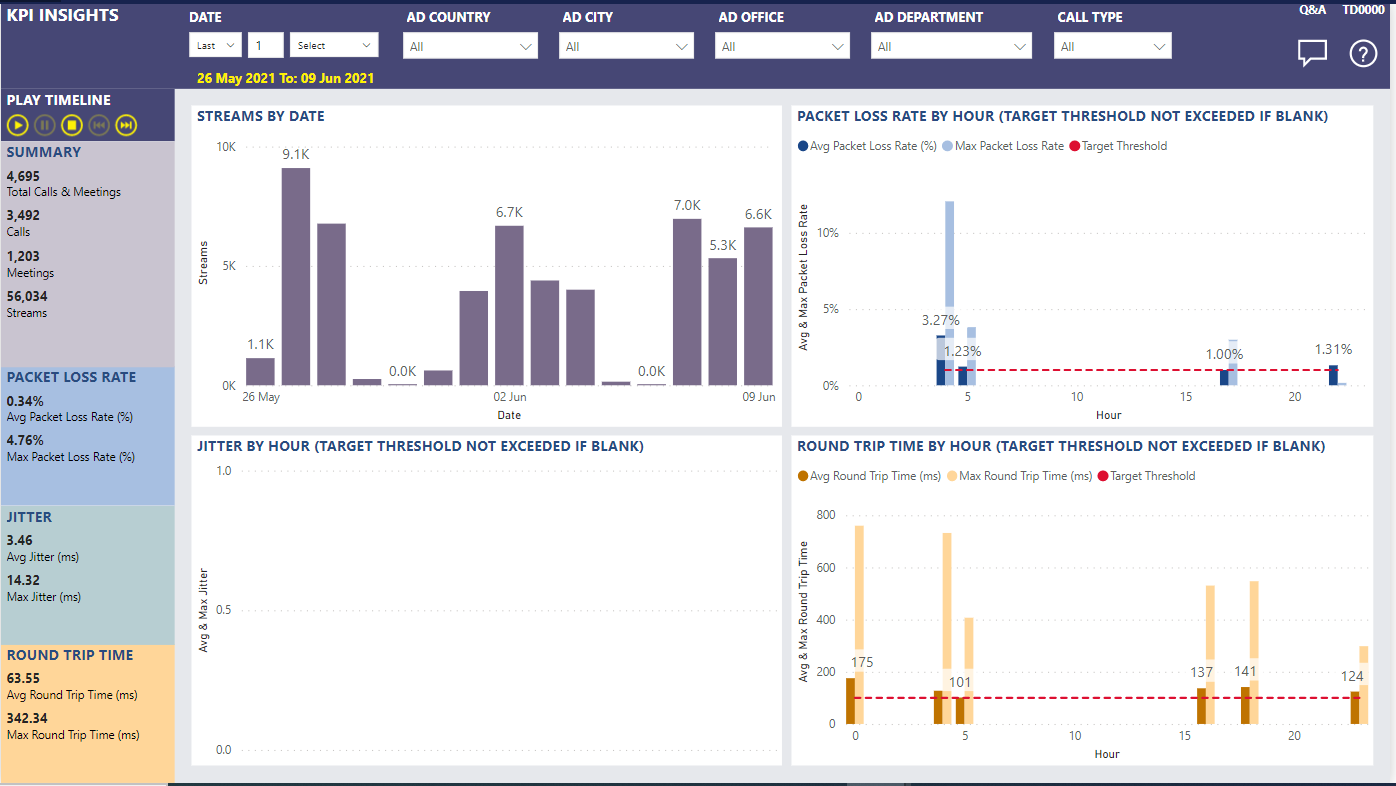This screenshot has height=786, width=1396.
Task: Select the 5.3K streams bar
Action: tap(723, 322)
